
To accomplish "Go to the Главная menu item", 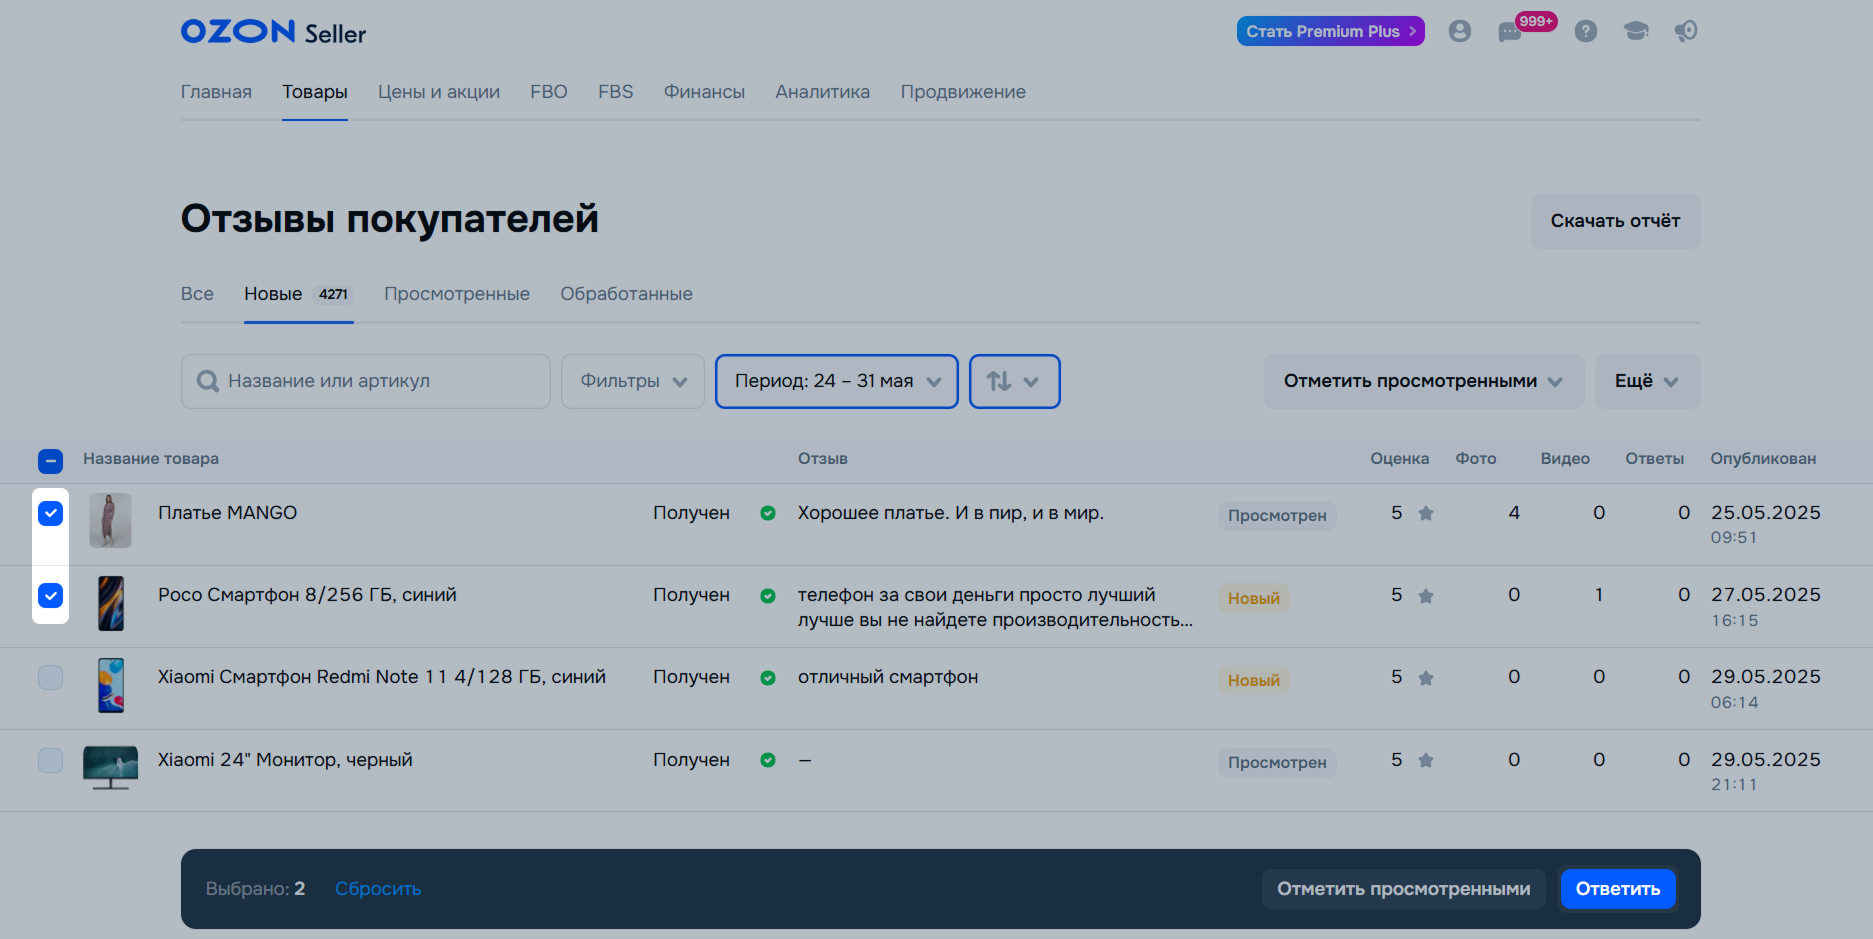I will (216, 92).
